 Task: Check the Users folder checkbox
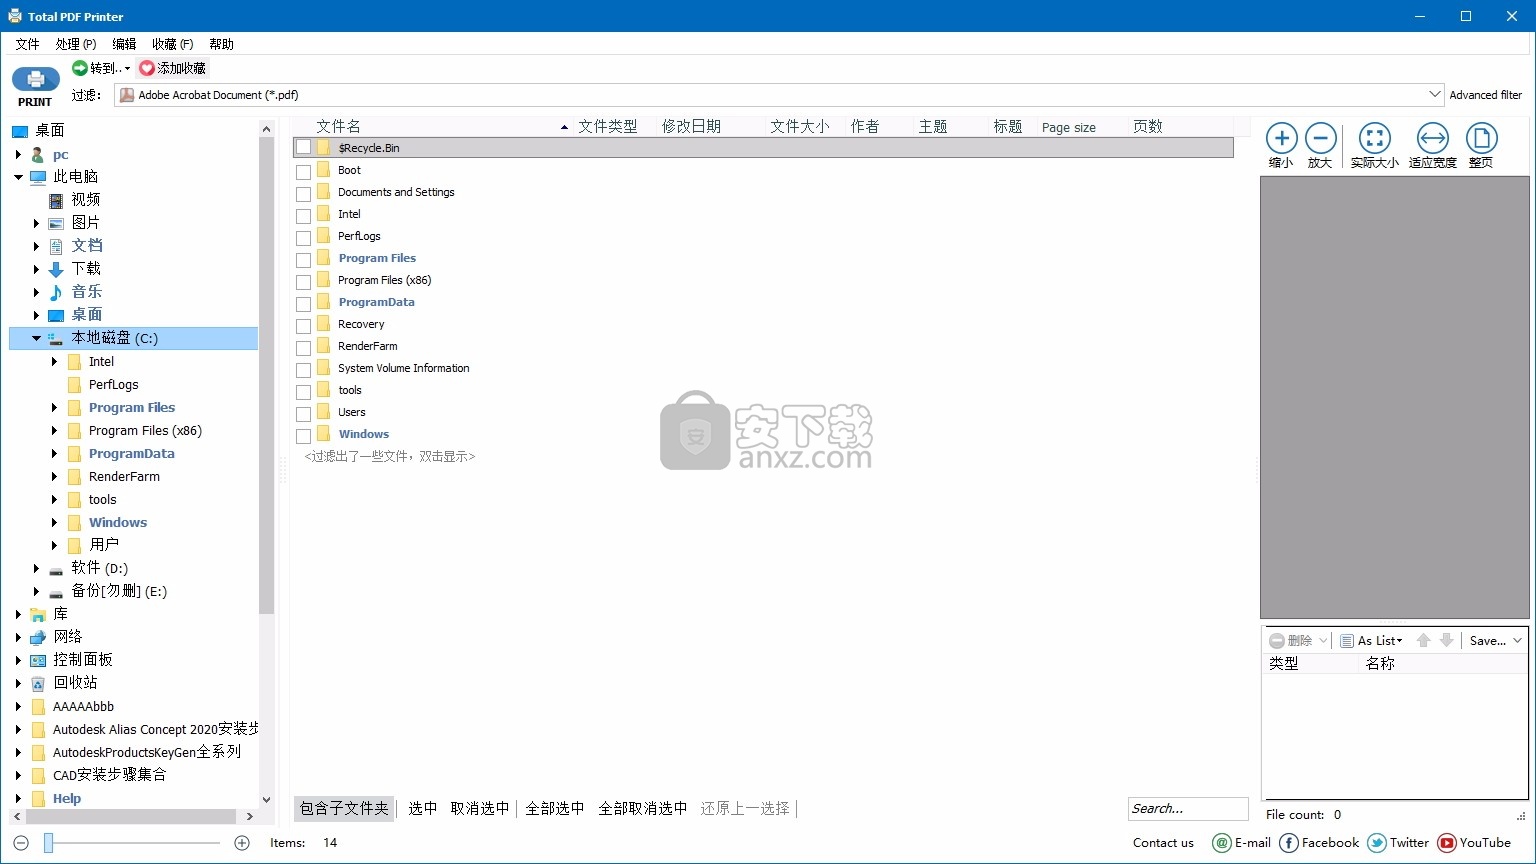(303, 413)
